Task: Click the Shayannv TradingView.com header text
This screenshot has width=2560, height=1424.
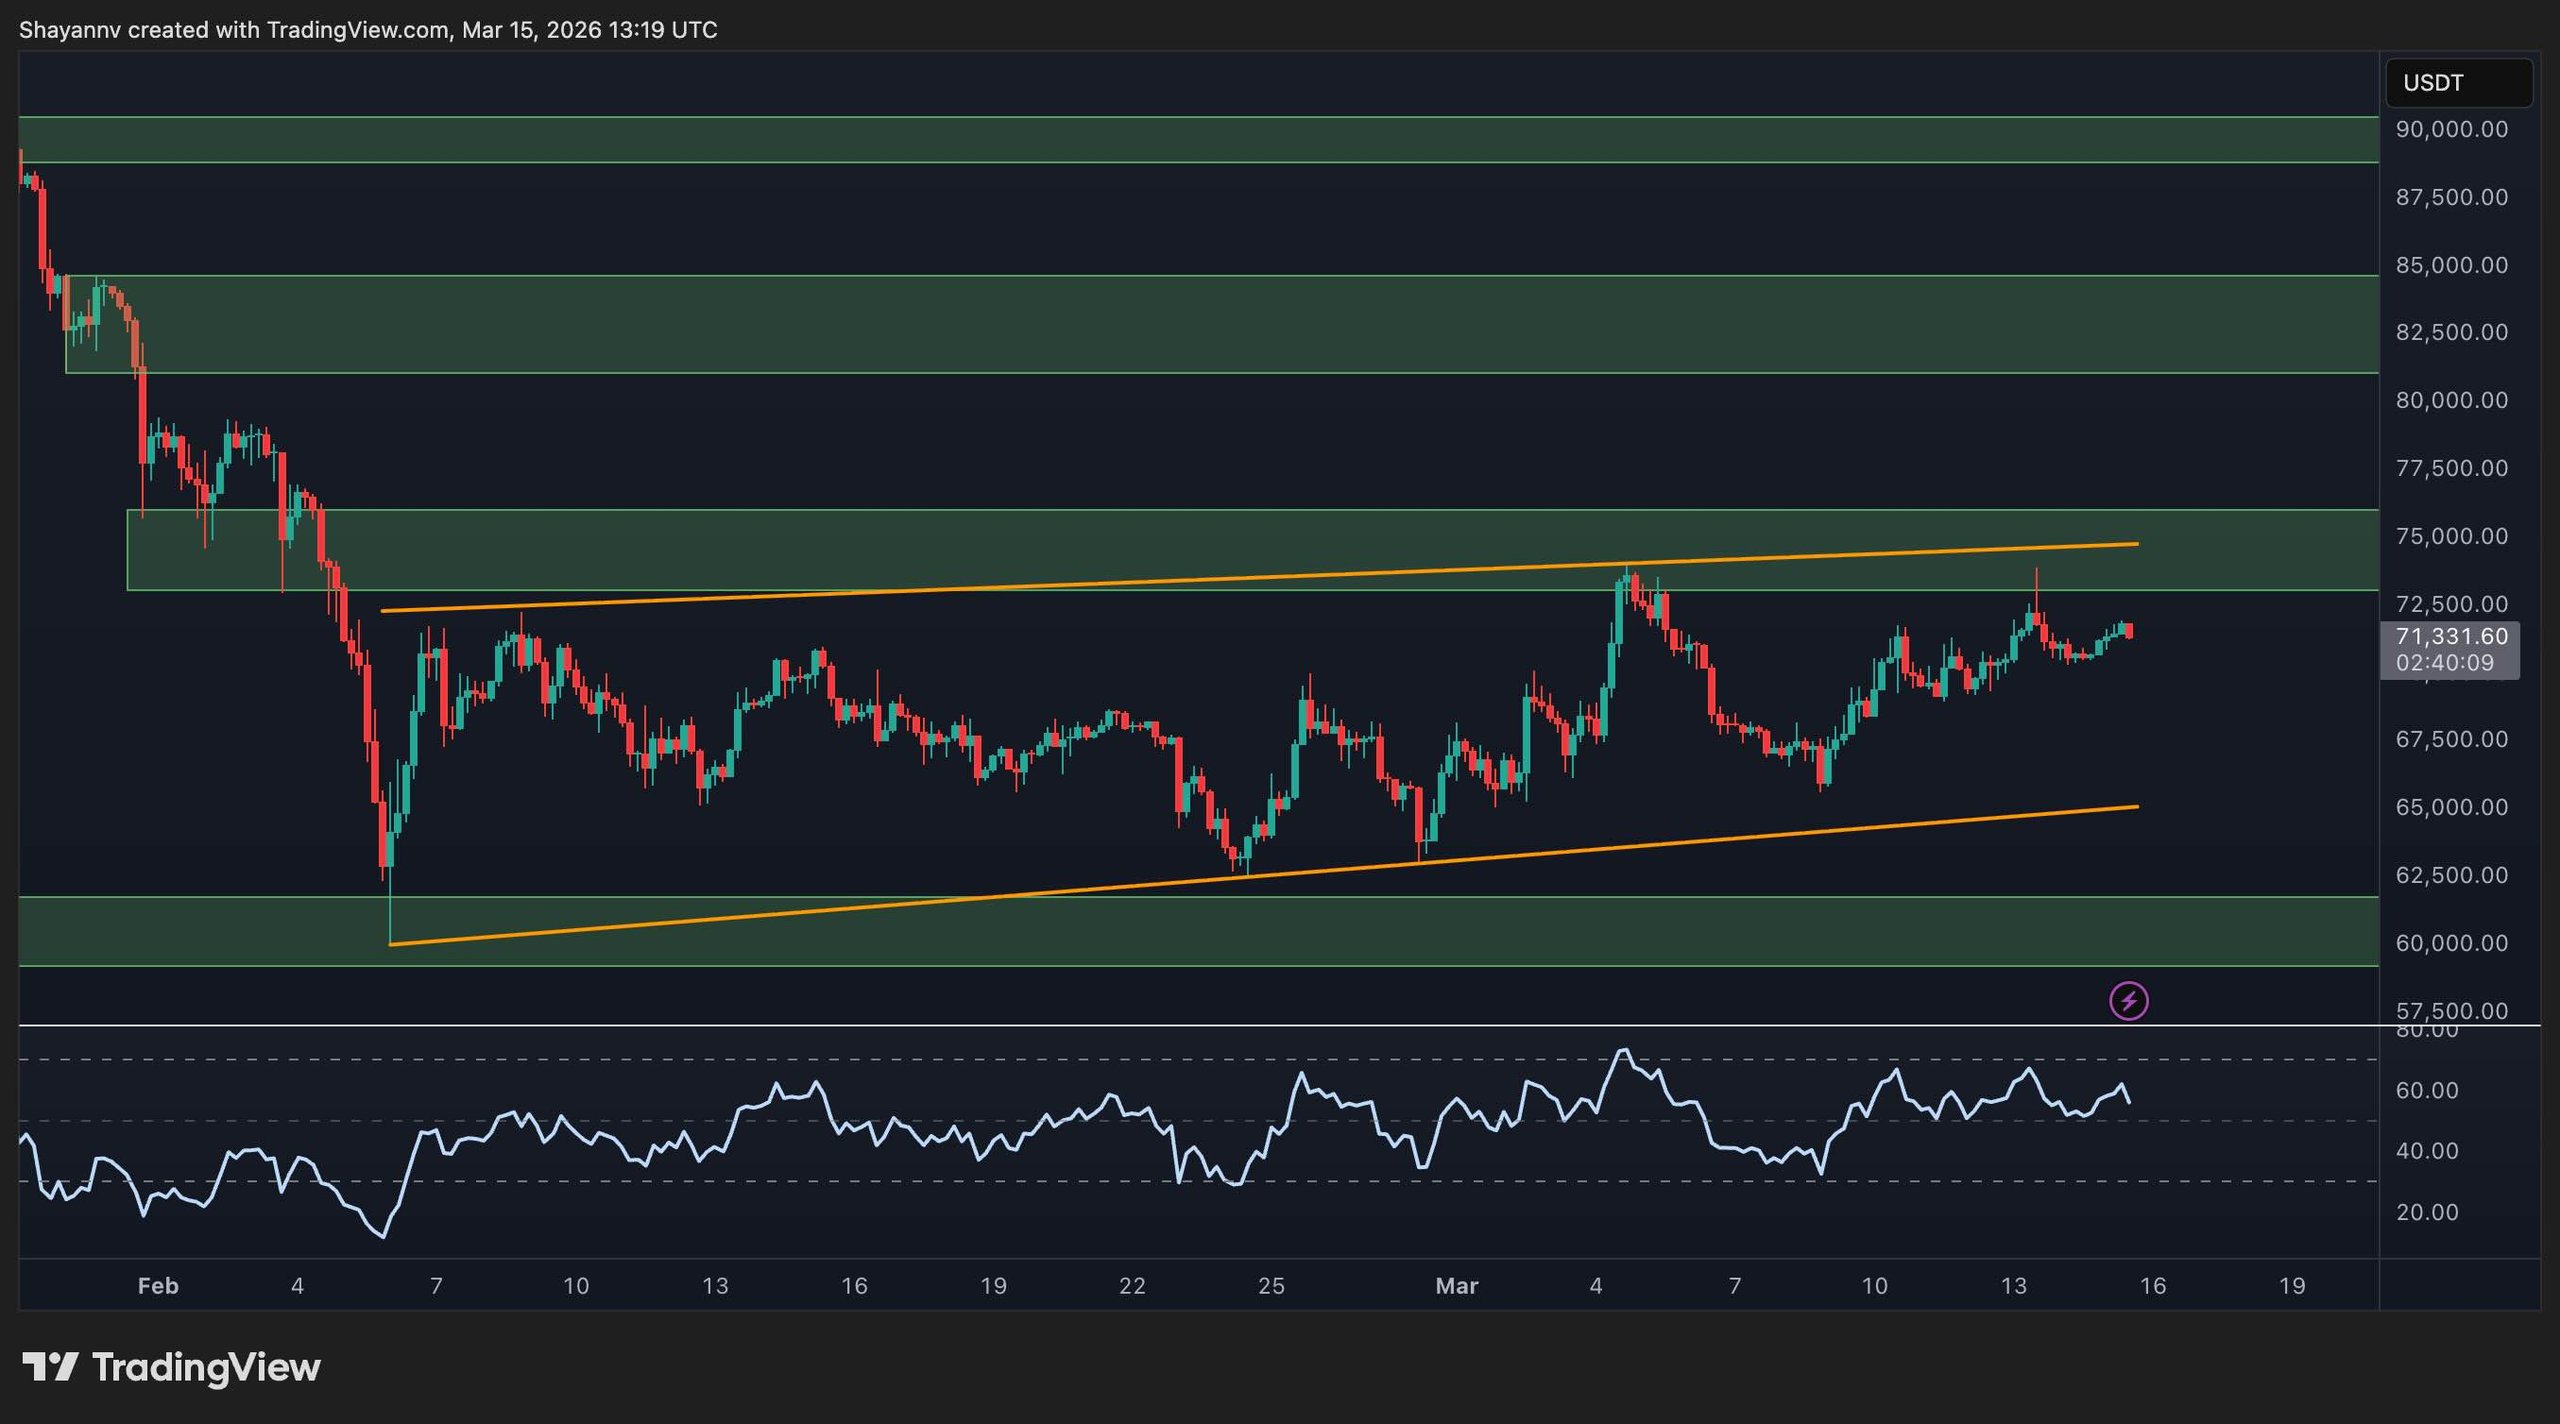Action: click(x=368, y=30)
